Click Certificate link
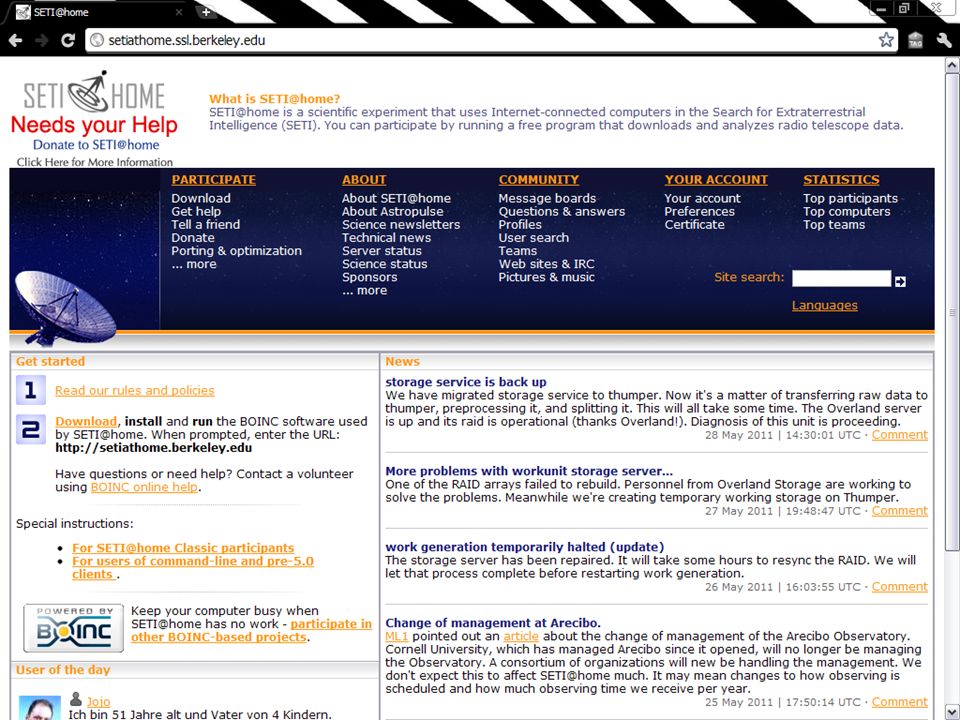This screenshot has width=960, height=720. [x=695, y=225]
